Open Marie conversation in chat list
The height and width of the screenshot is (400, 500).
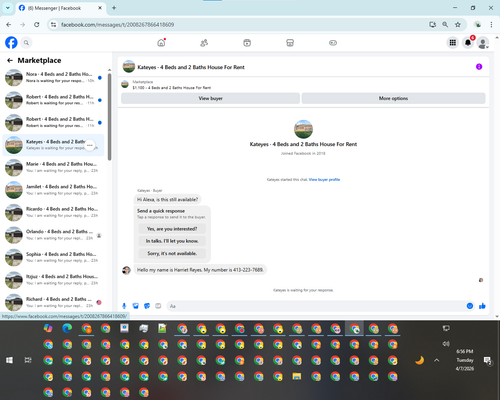(x=53, y=167)
